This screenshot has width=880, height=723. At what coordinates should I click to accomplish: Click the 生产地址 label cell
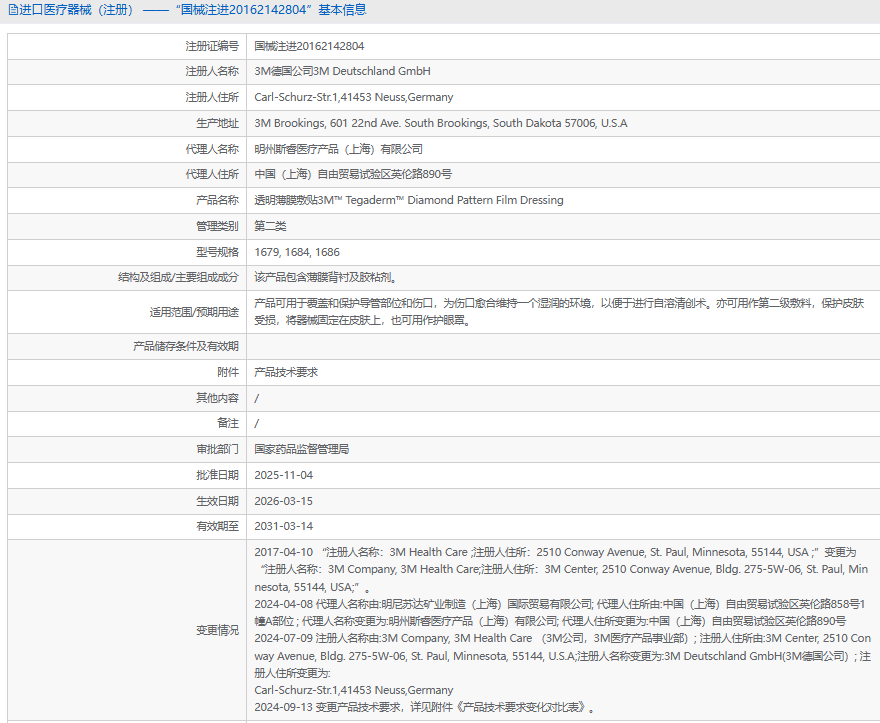coord(127,123)
